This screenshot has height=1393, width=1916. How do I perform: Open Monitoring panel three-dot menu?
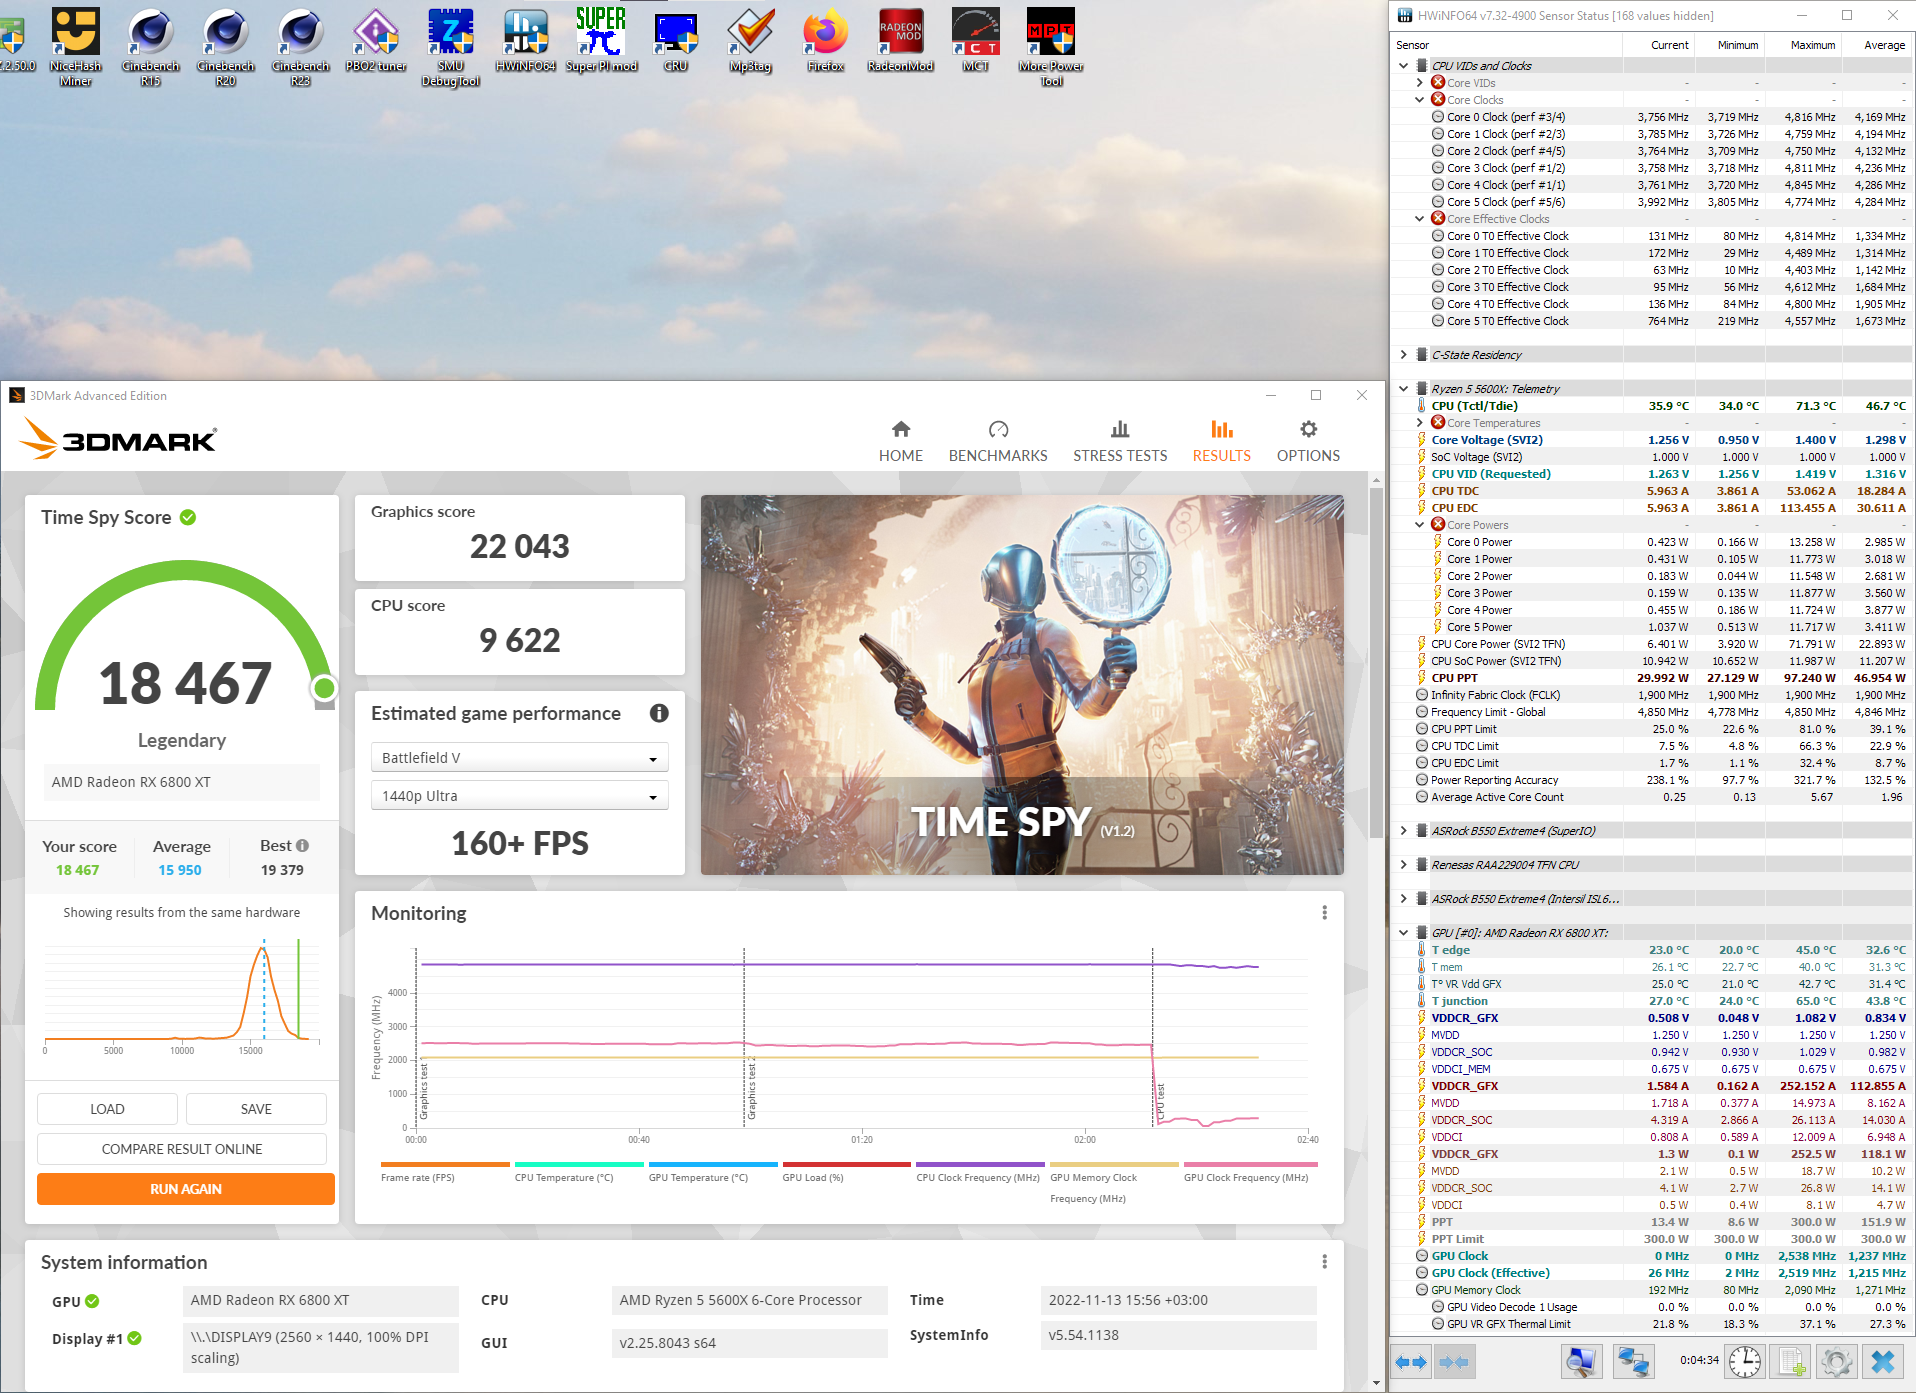click(1325, 913)
